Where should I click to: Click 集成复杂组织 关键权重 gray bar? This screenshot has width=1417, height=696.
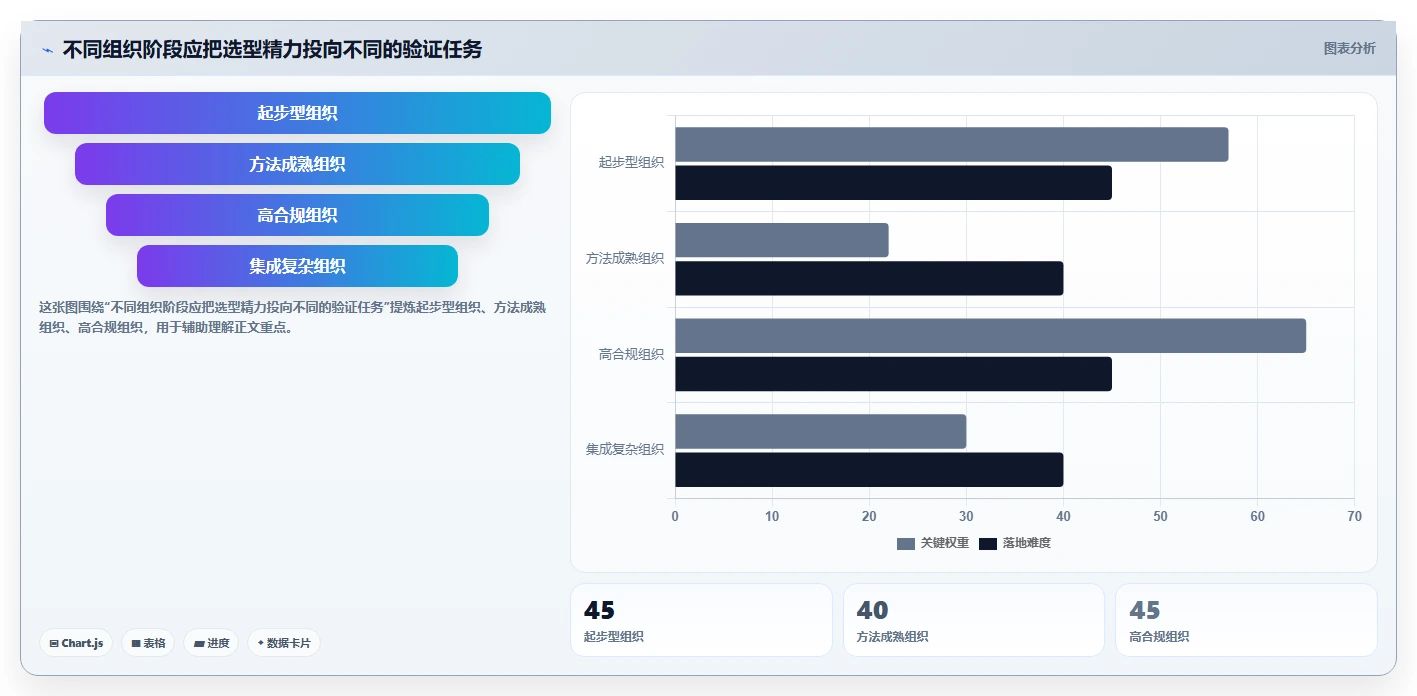pyautogui.click(x=820, y=431)
